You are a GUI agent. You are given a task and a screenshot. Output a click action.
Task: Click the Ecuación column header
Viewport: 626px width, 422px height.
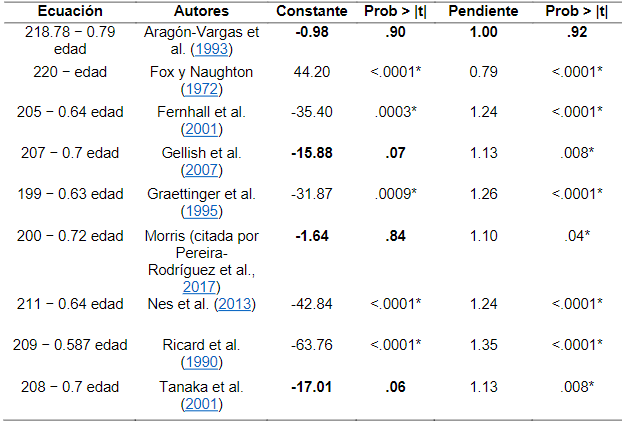(73, 11)
